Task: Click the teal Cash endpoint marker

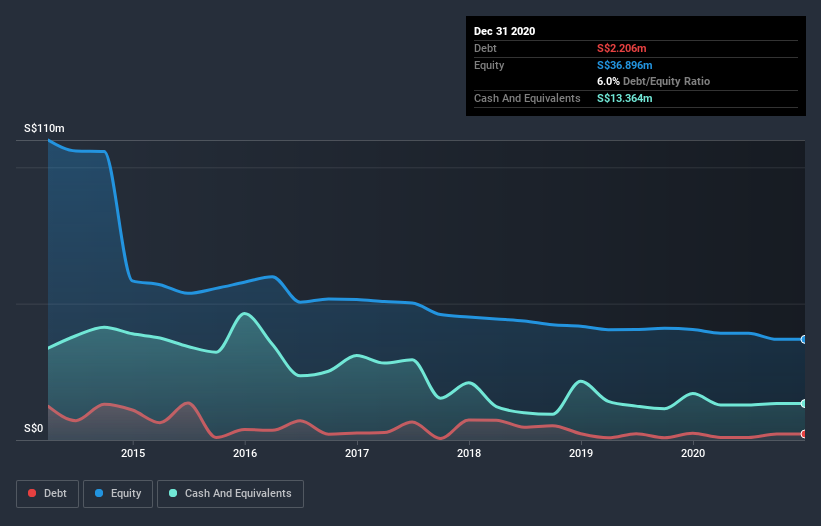Action: [x=804, y=404]
